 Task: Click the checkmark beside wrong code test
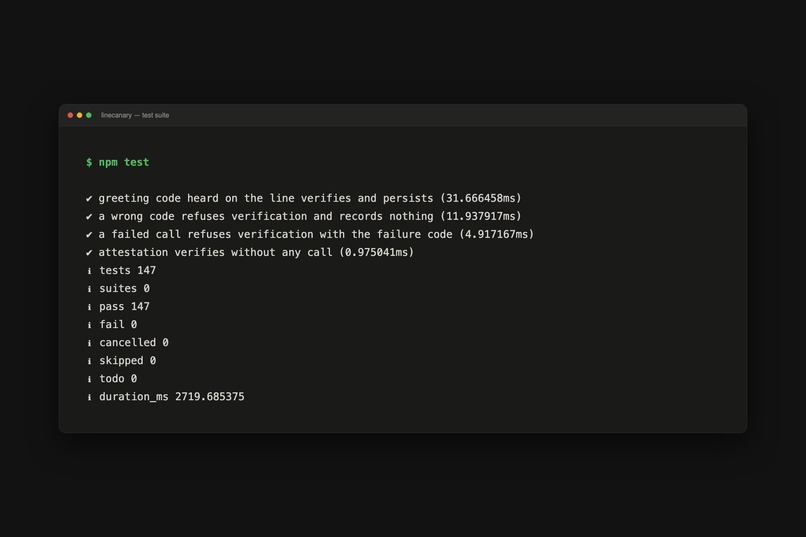[x=89, y=216]
